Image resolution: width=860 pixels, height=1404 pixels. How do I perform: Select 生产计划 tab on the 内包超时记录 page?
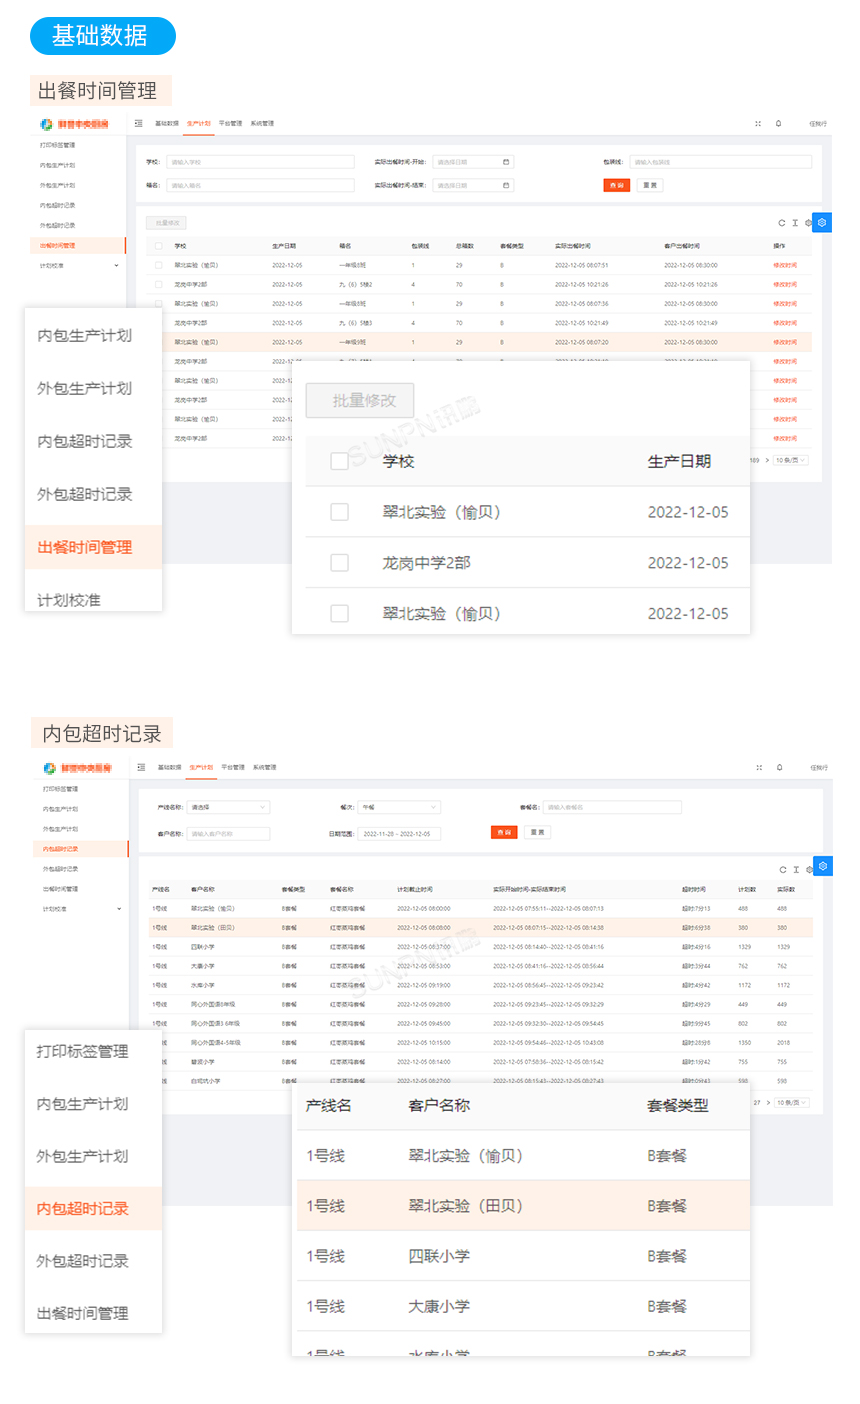click(202, 768)
